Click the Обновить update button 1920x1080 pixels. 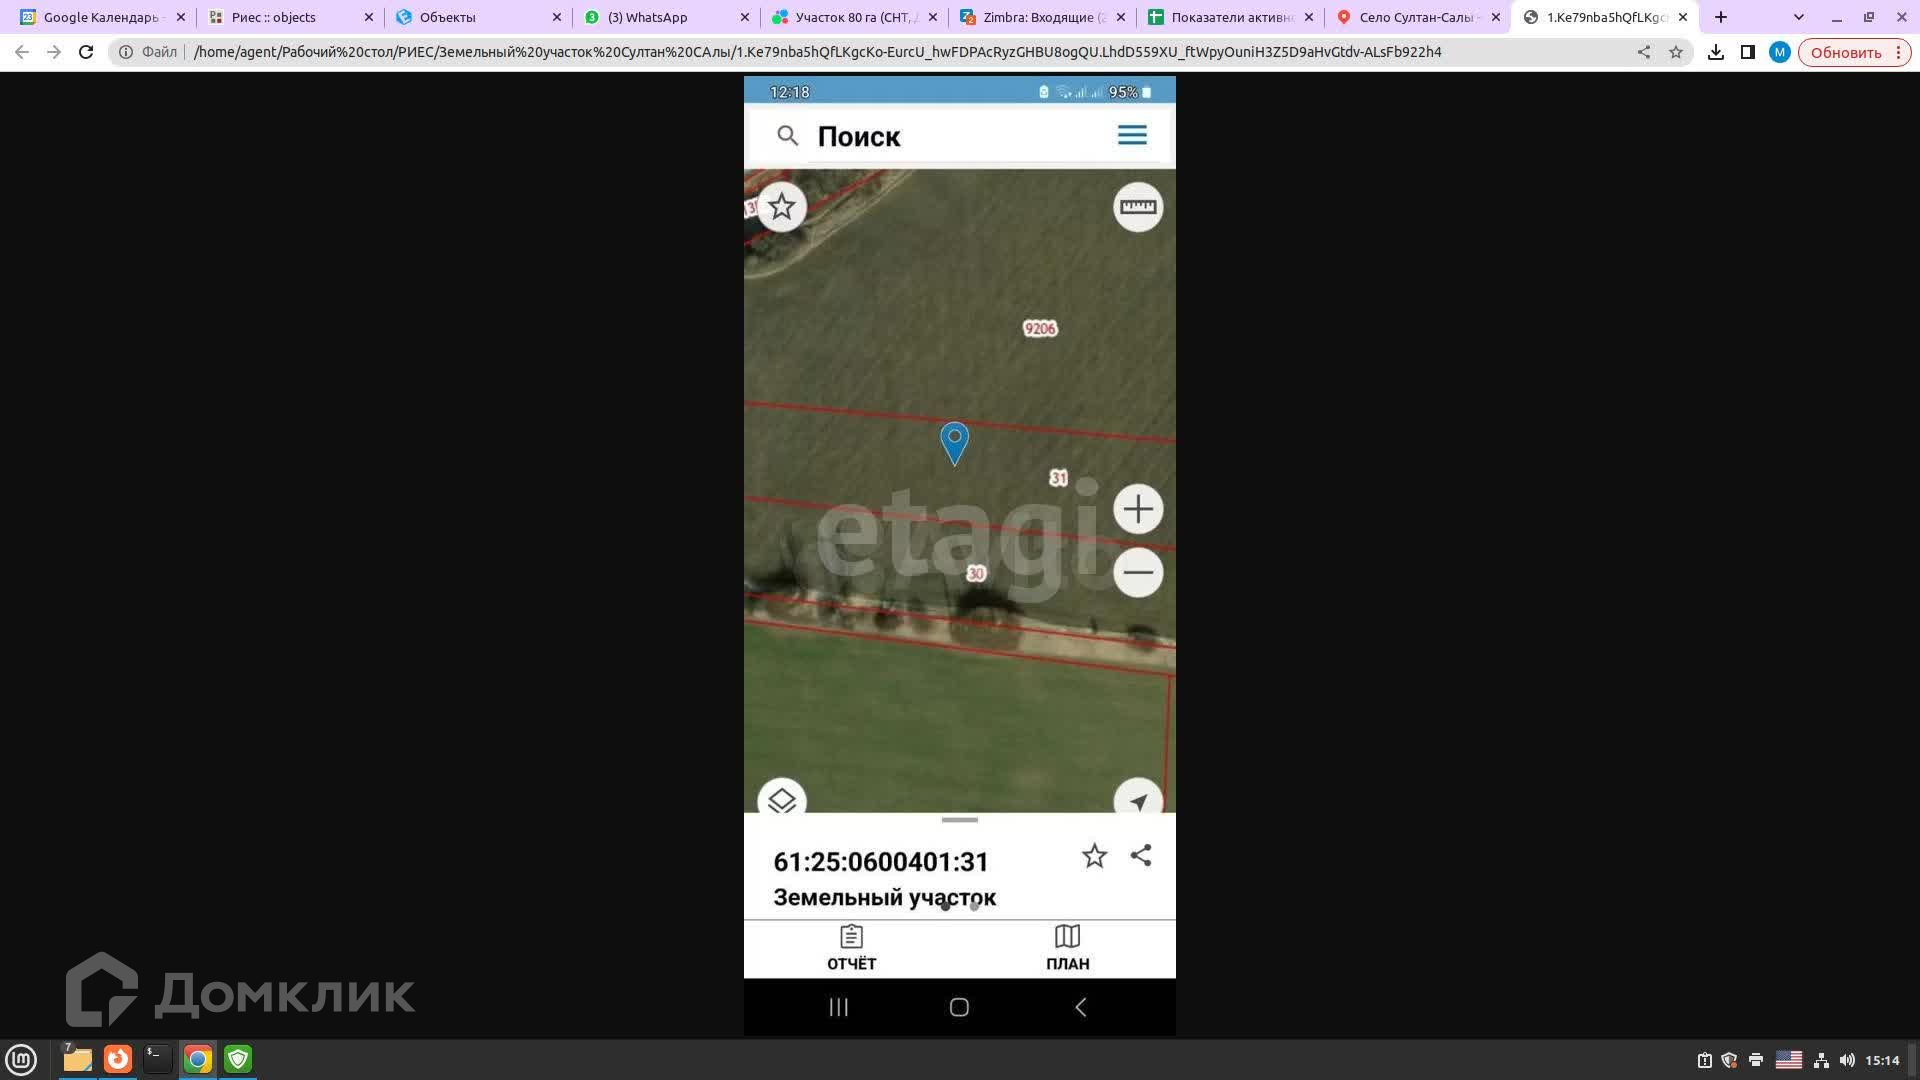pyautogui.click(x=1845, y=52)
